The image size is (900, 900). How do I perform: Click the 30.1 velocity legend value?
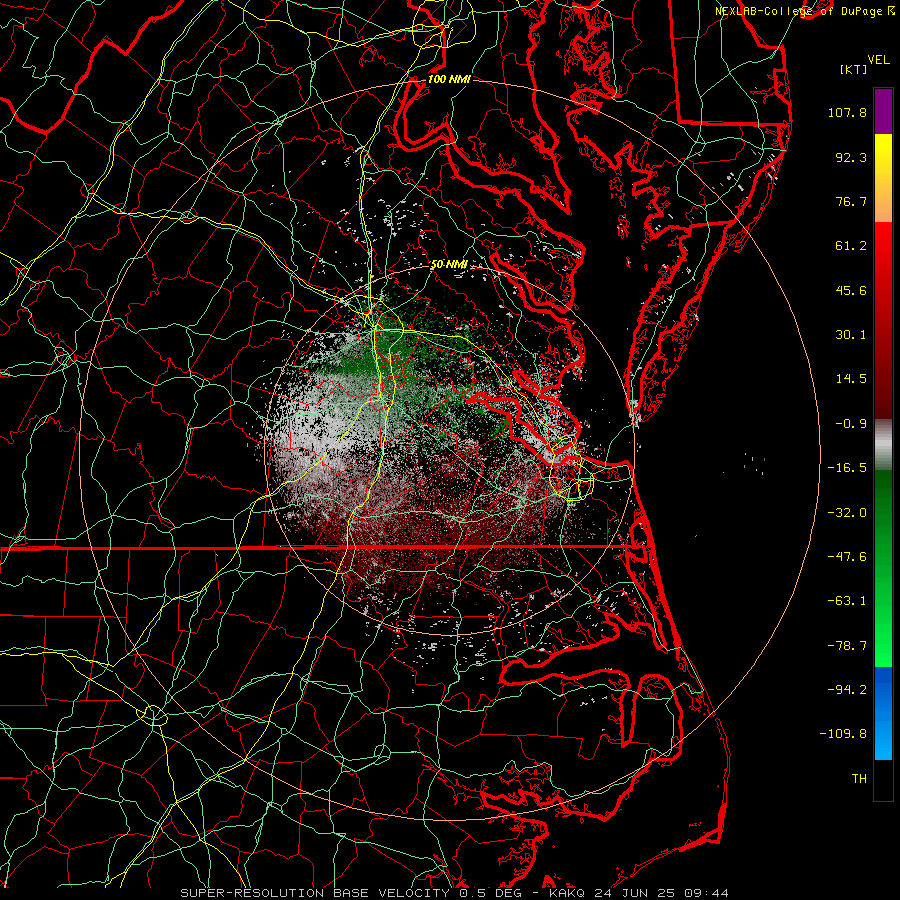(851, 335)
